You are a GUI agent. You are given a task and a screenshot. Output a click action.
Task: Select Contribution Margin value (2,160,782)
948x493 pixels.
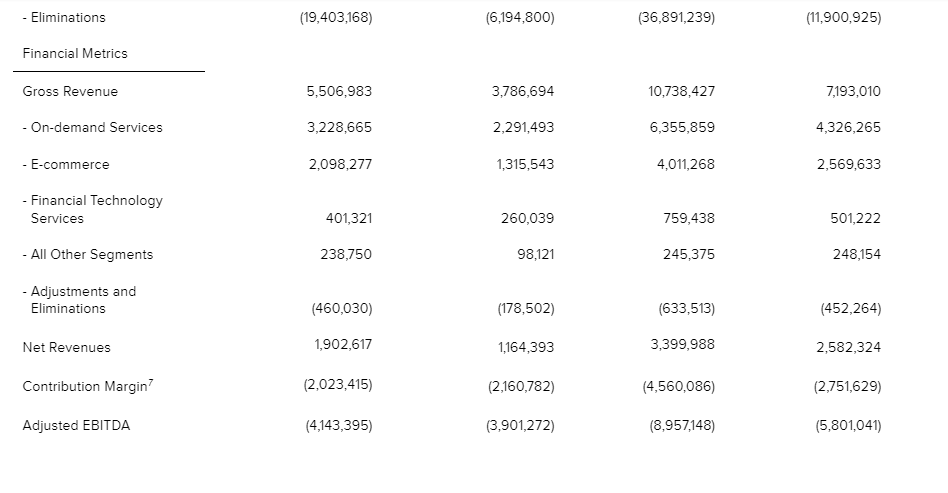[521, 387]
